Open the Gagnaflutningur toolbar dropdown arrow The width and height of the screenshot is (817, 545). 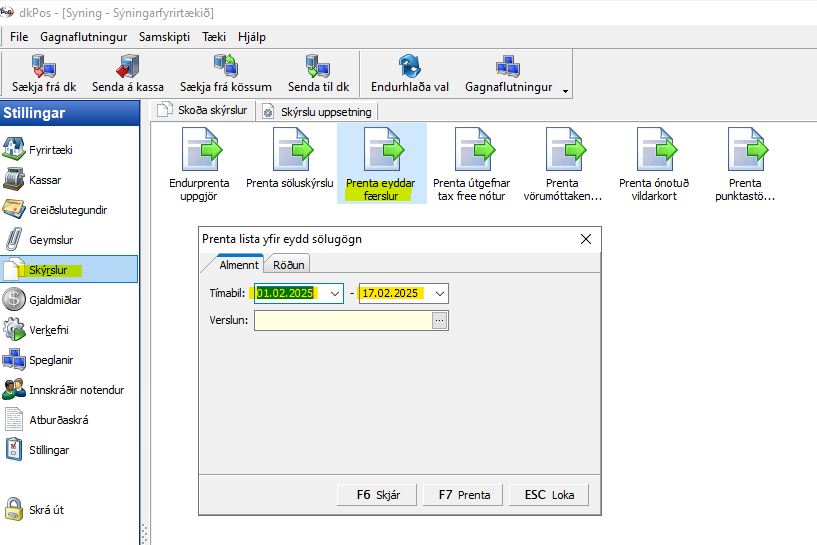tap(565, 90)
